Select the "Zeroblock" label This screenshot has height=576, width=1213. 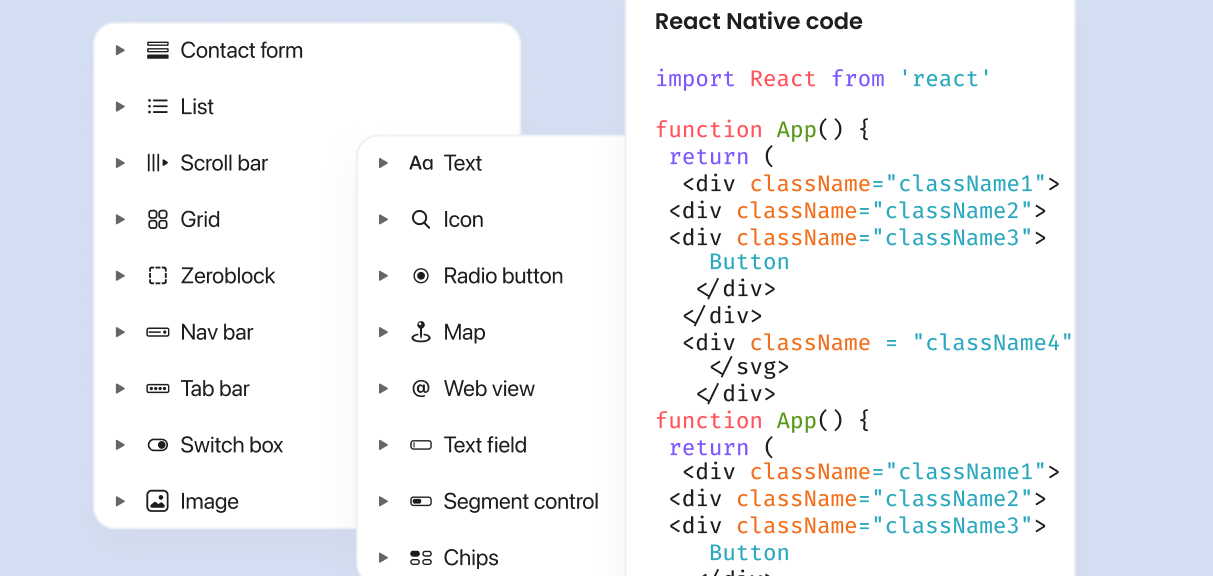coord(228,276)
